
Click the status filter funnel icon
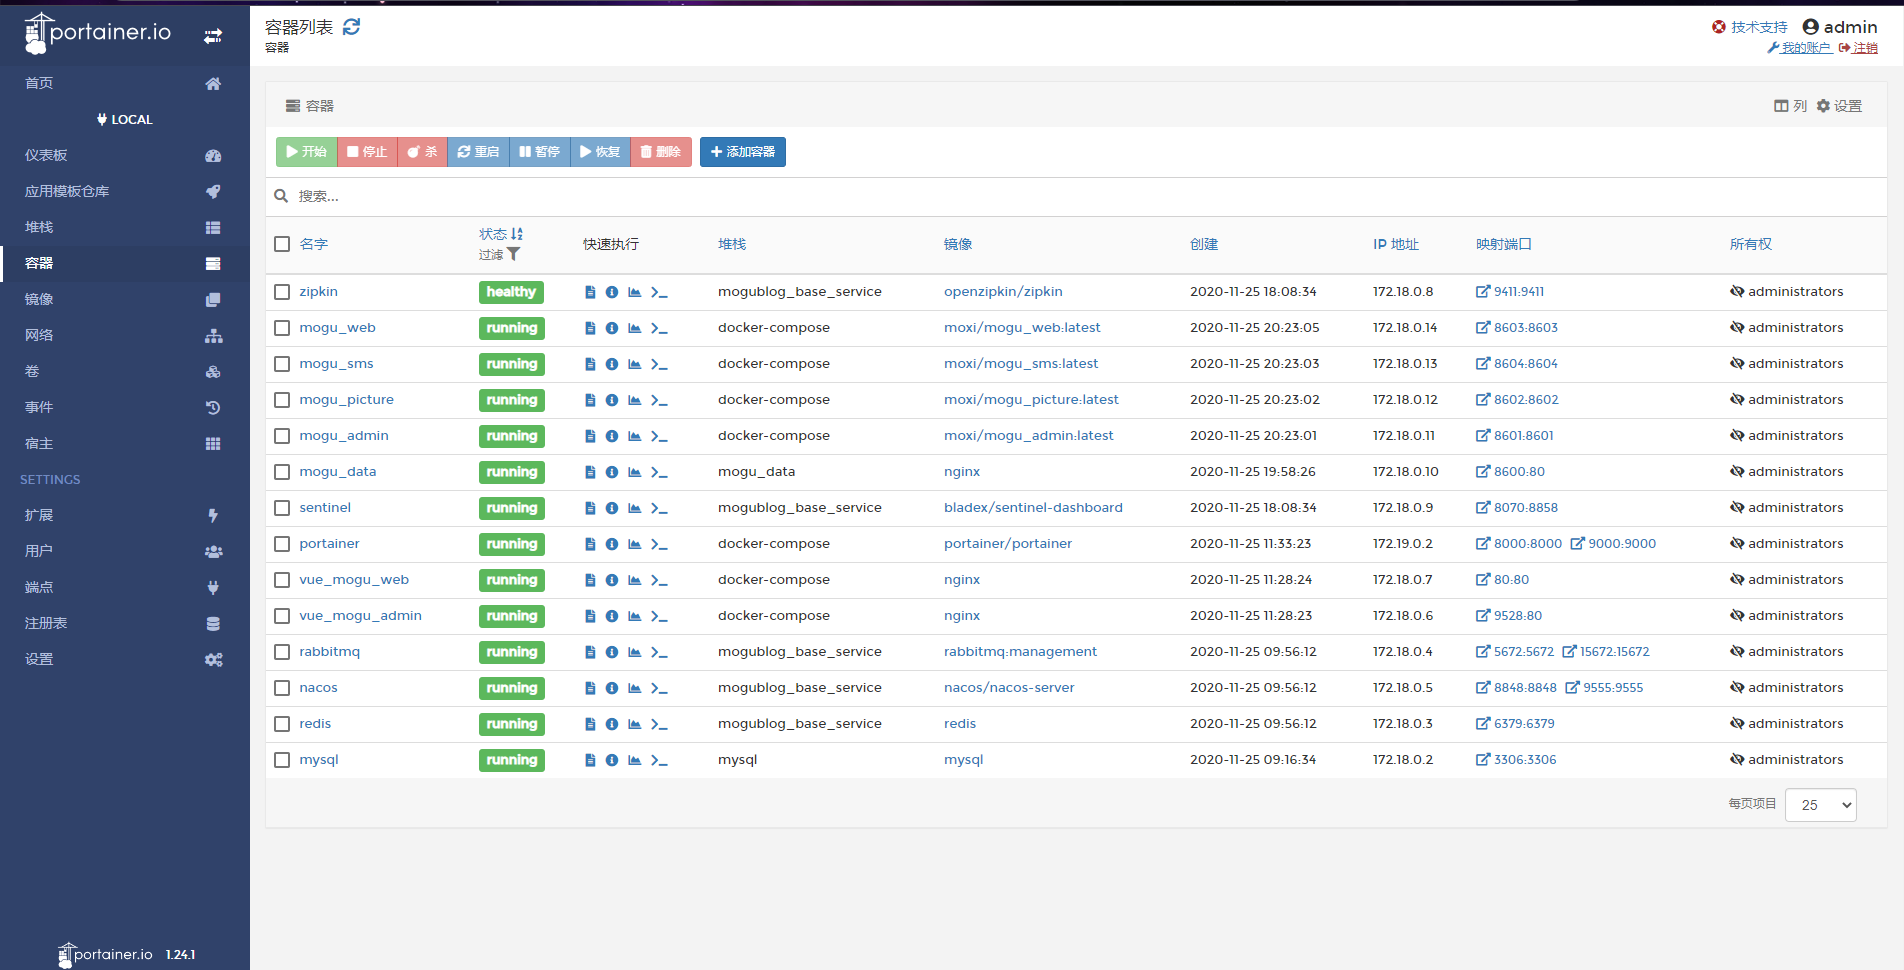tap(513, 254)
